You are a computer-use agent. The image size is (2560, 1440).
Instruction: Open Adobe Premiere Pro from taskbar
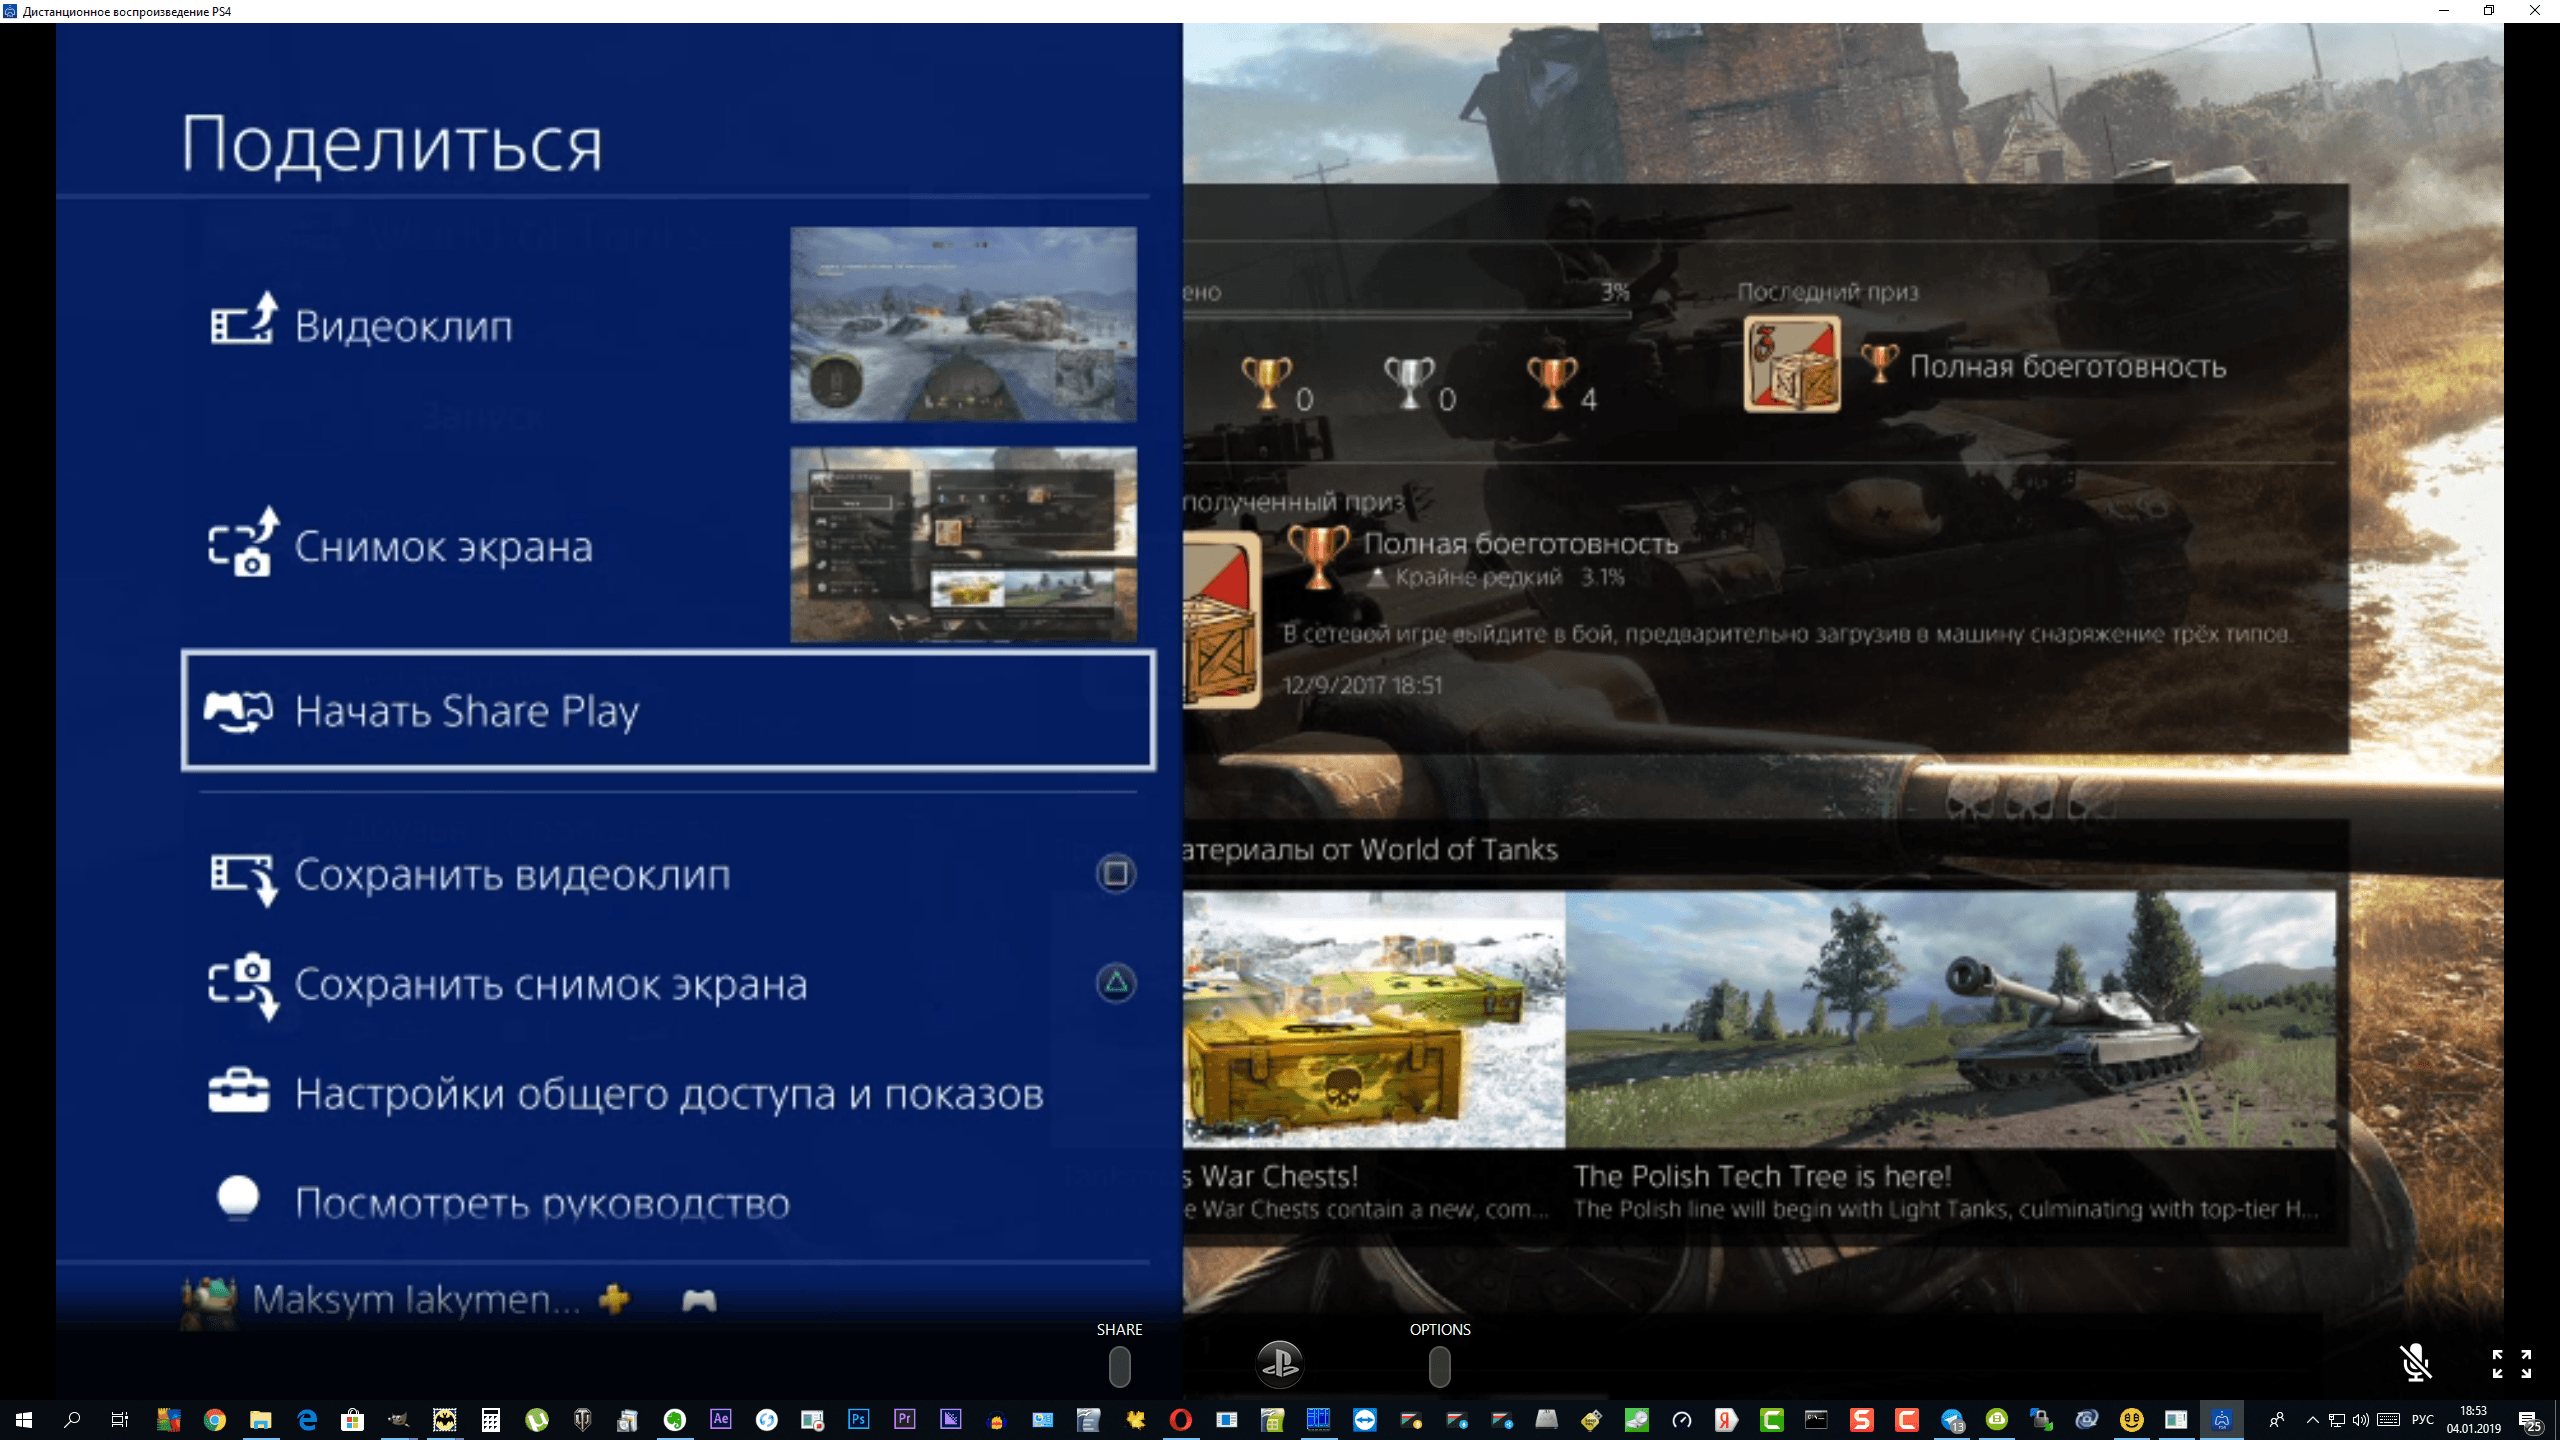[x=904, y=1420]
